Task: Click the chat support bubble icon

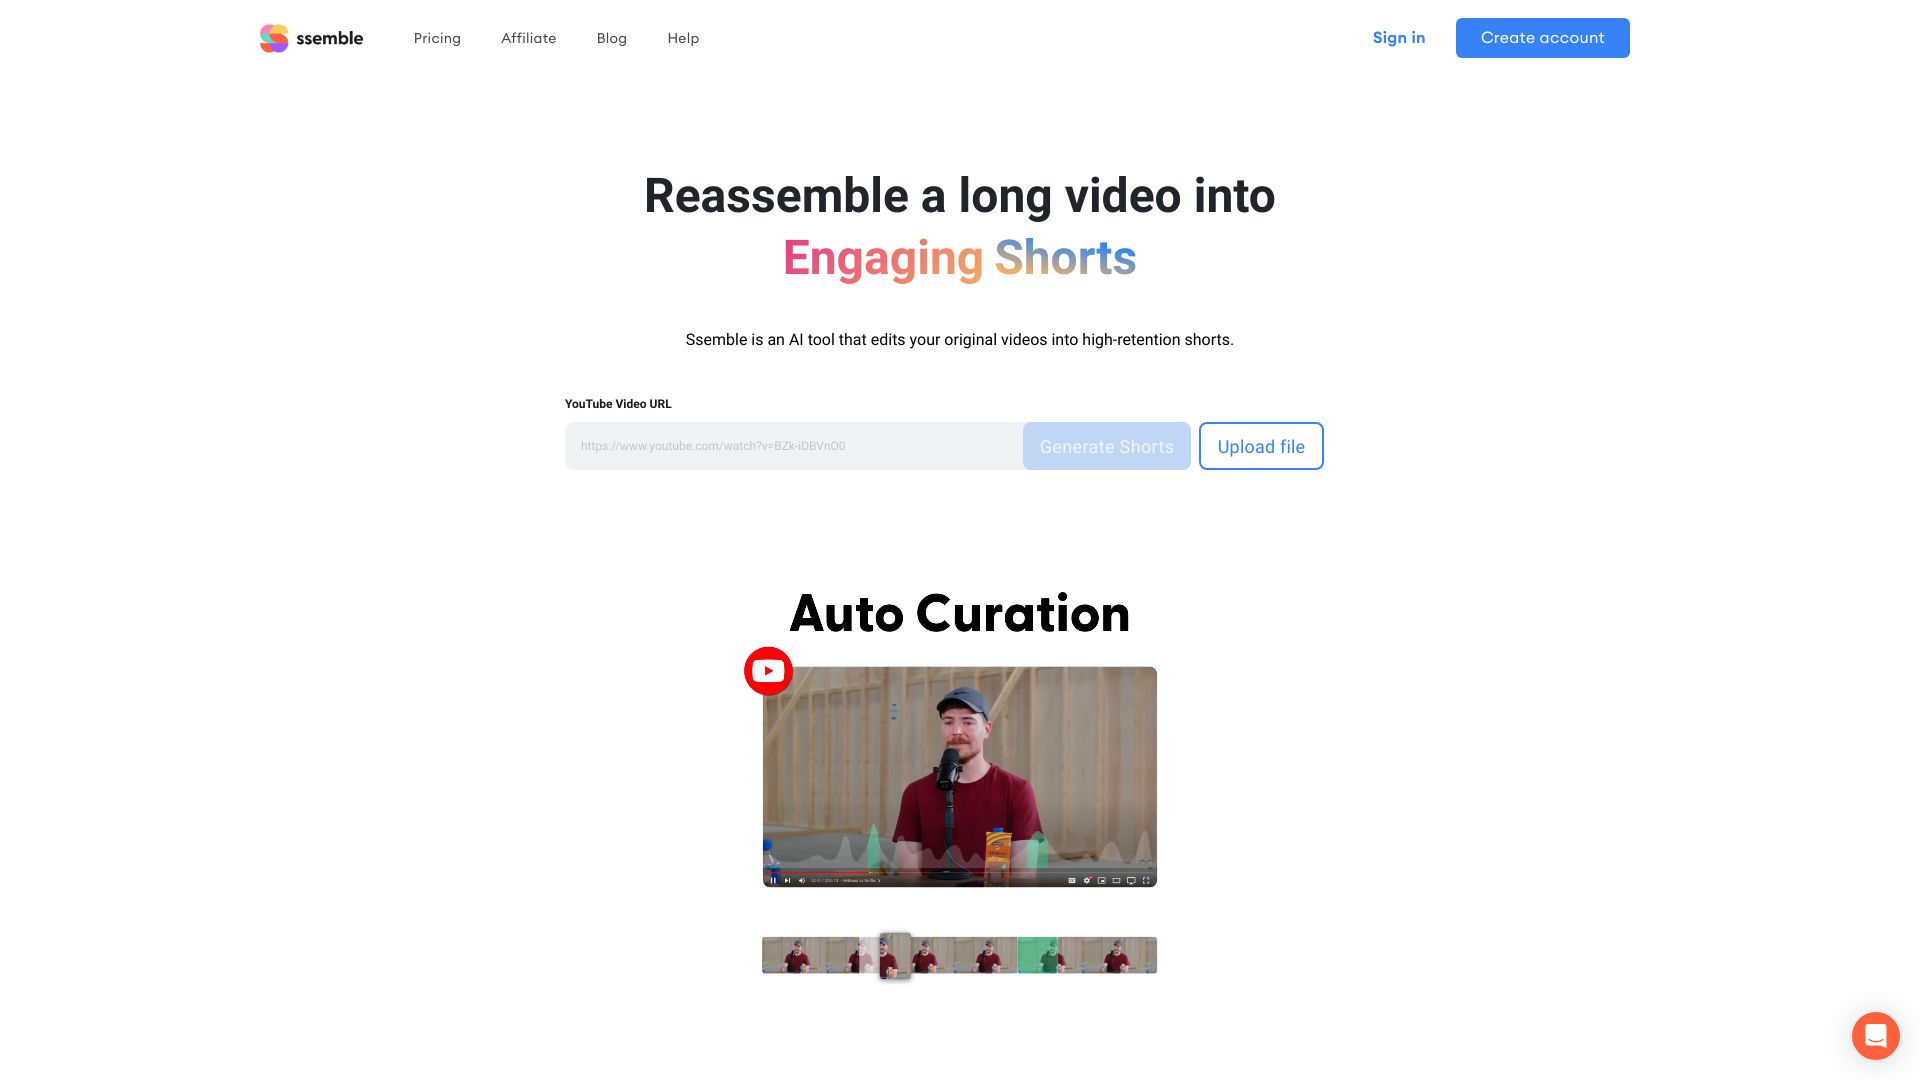Action: (x=1875, y=1035)
